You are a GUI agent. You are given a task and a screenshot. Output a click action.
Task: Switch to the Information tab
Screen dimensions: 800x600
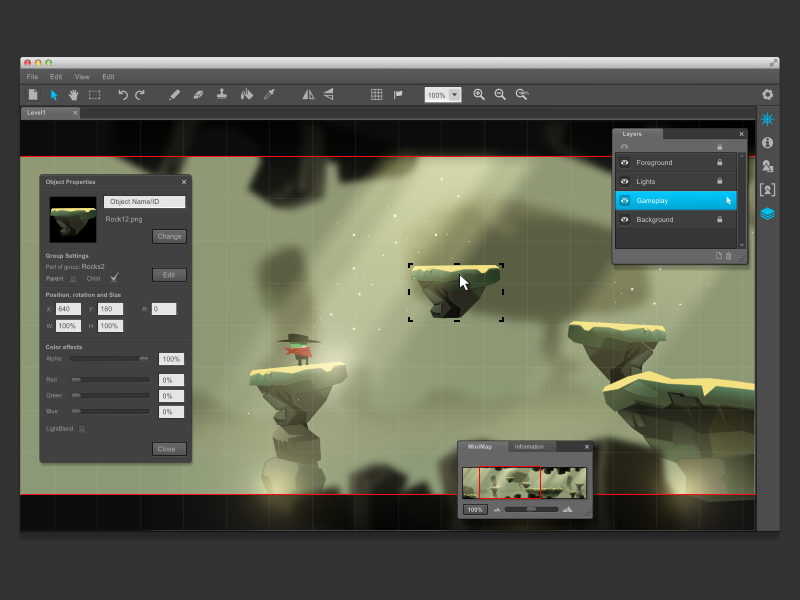click(x=529, y=447)
